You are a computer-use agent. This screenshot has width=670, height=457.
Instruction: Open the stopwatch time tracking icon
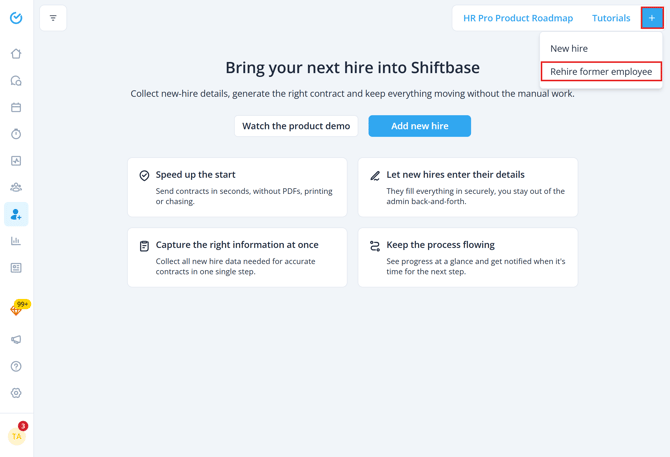tap(16, 134)
